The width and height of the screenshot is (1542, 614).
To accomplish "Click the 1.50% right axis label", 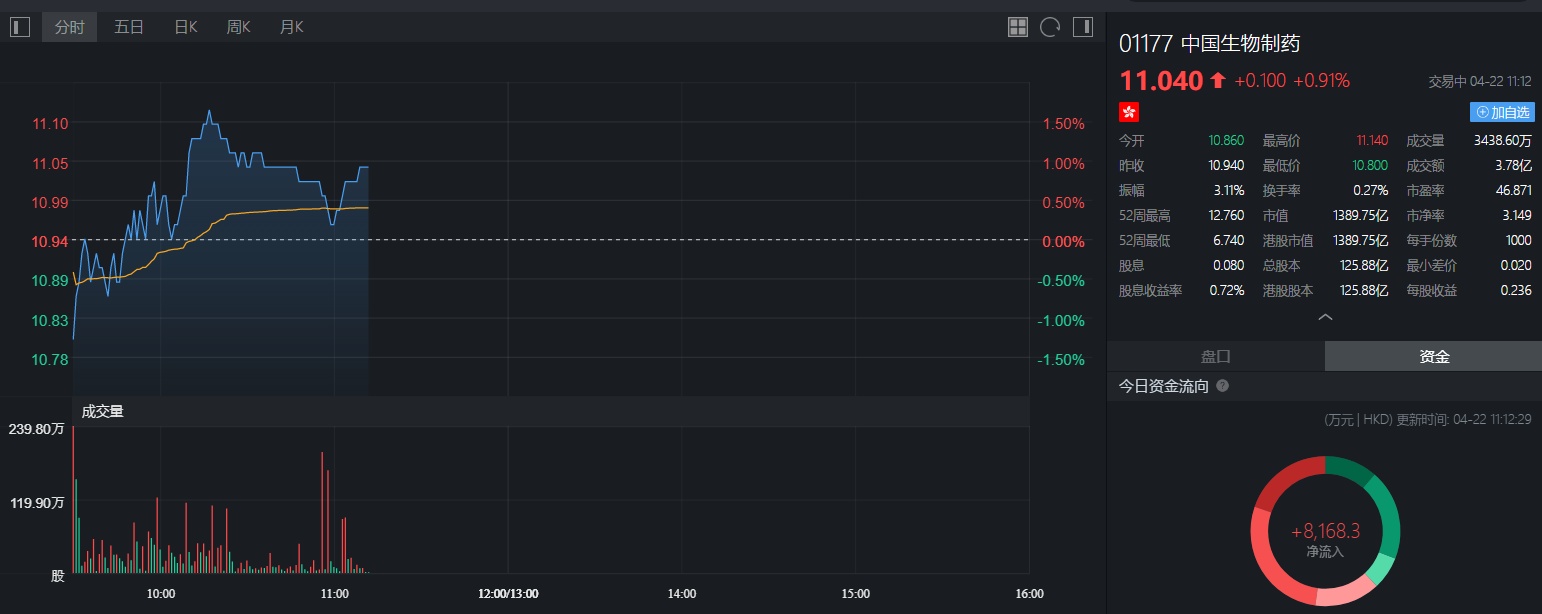I will point(1064,124).
